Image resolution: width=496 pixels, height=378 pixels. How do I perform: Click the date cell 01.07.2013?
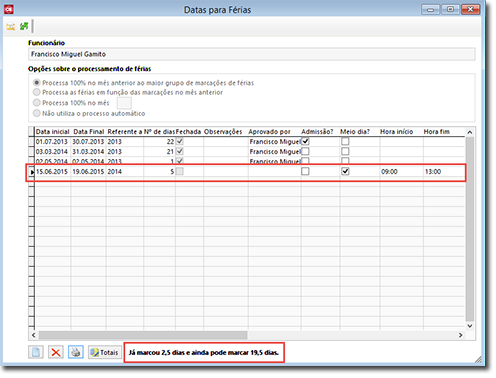click(52, 142)
